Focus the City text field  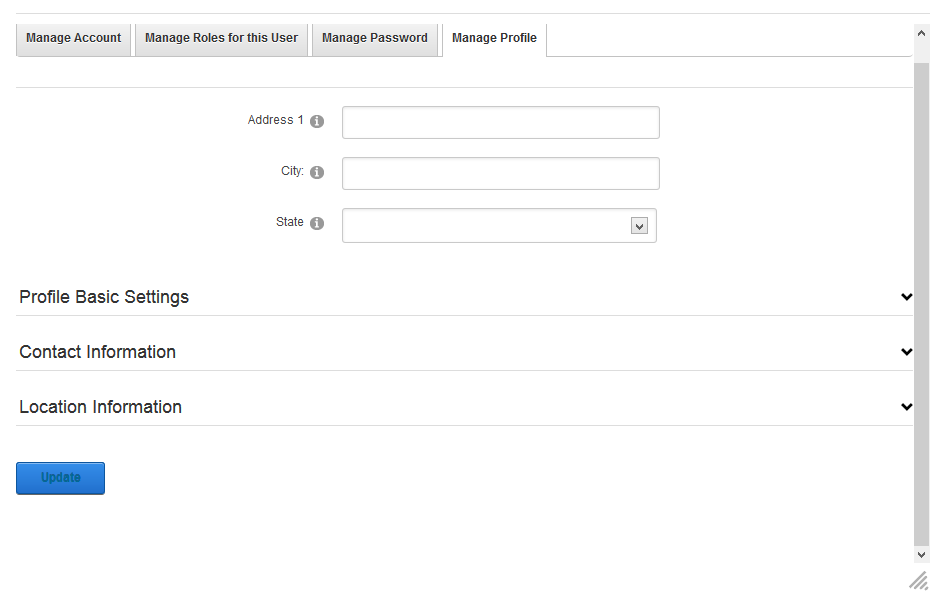pos(501,174)
